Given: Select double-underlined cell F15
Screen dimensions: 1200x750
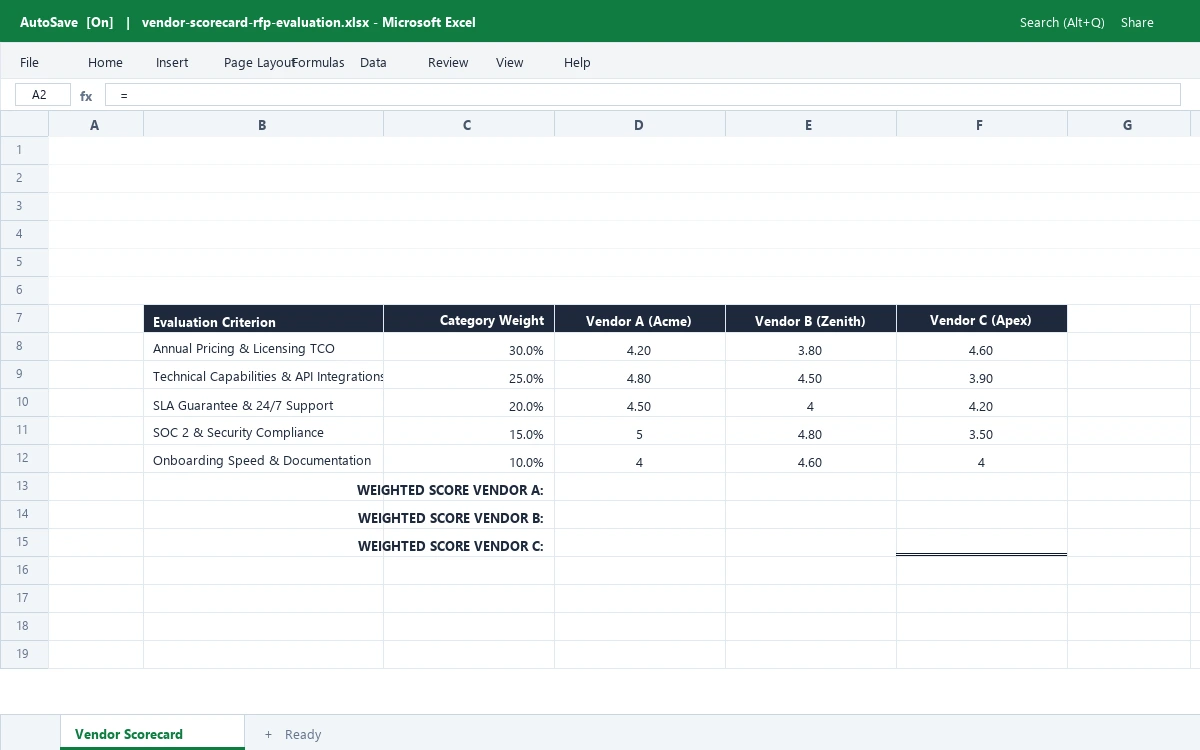Looking at the screenshot, I should pos(982,543).
